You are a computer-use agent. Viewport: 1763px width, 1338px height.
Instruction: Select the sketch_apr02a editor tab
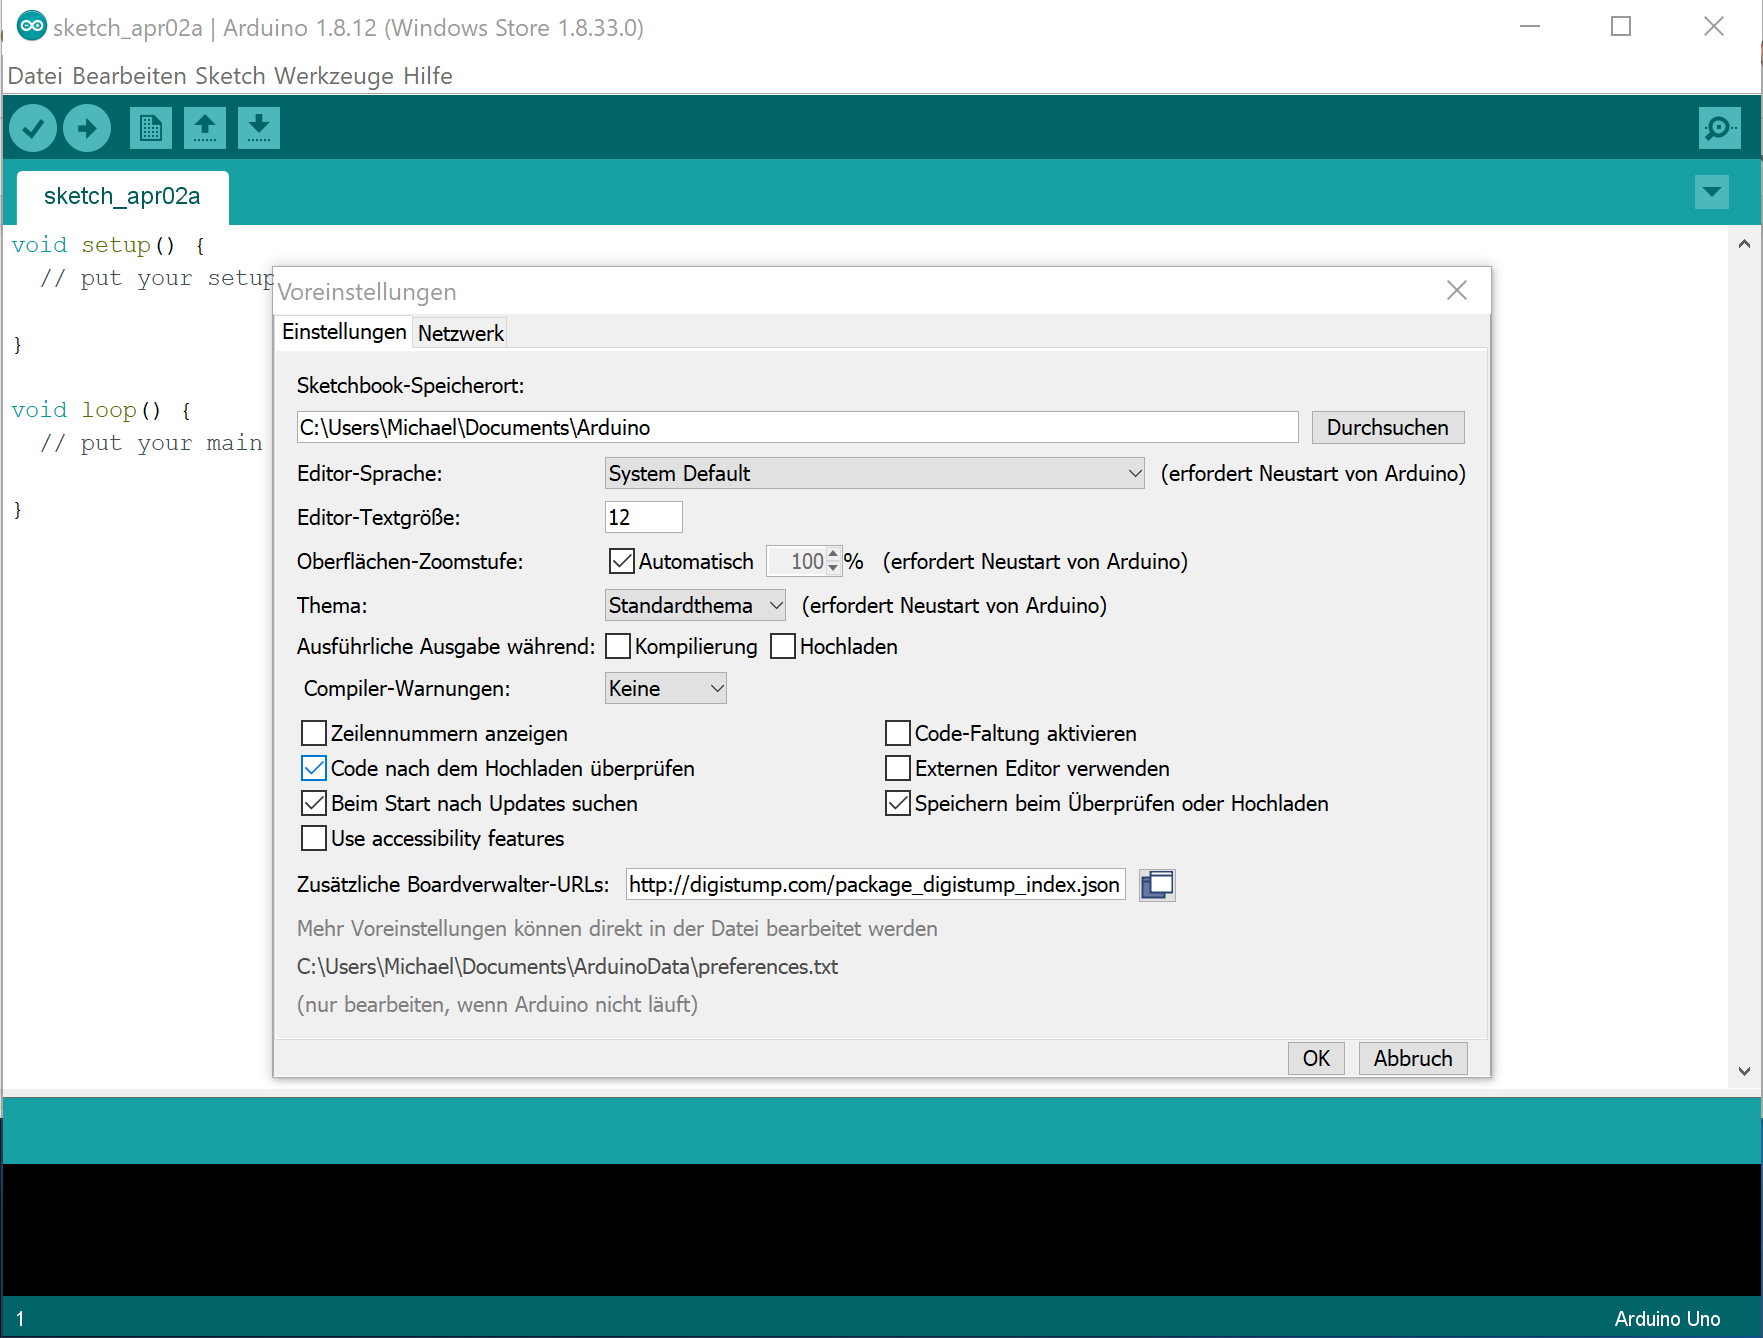pos(122,196)
